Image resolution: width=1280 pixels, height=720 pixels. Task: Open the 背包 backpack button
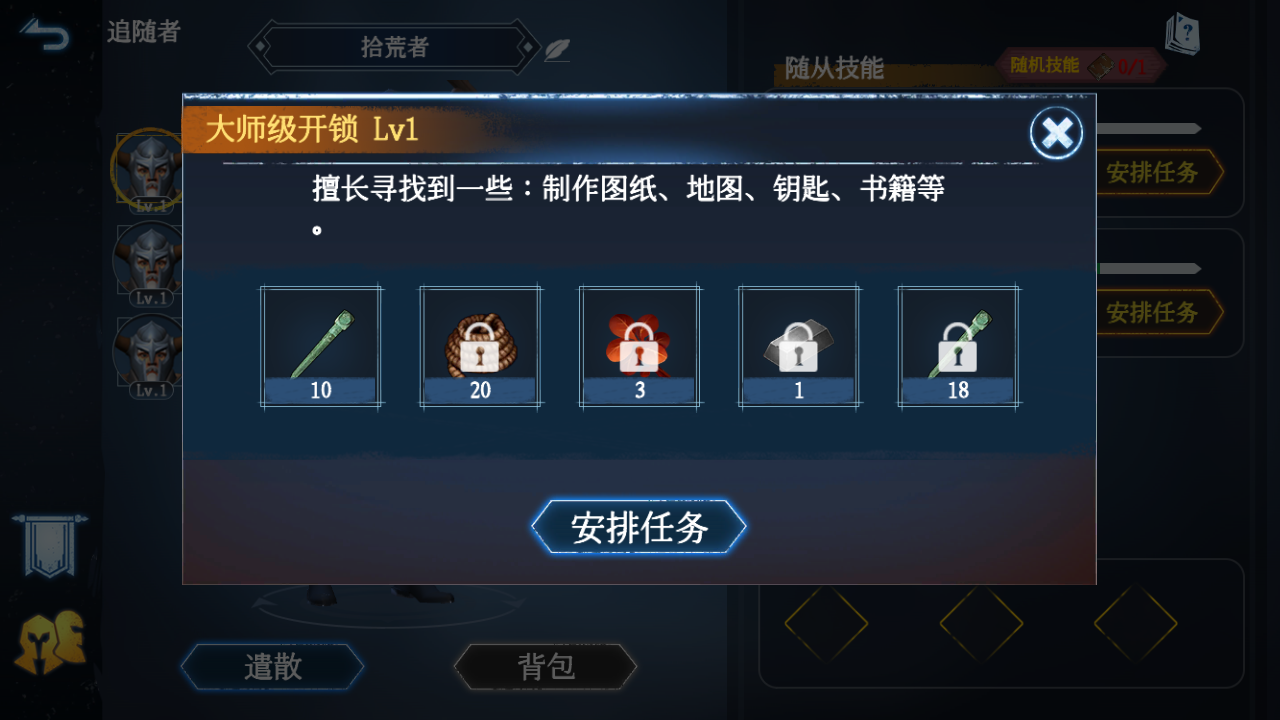546,667
